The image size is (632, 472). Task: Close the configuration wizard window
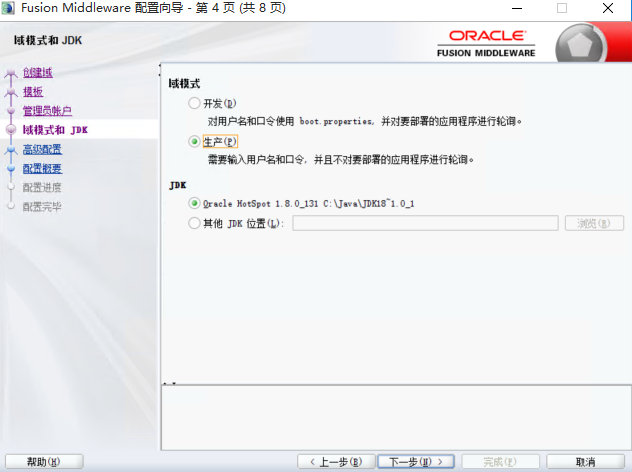click(x=608, y=8)
